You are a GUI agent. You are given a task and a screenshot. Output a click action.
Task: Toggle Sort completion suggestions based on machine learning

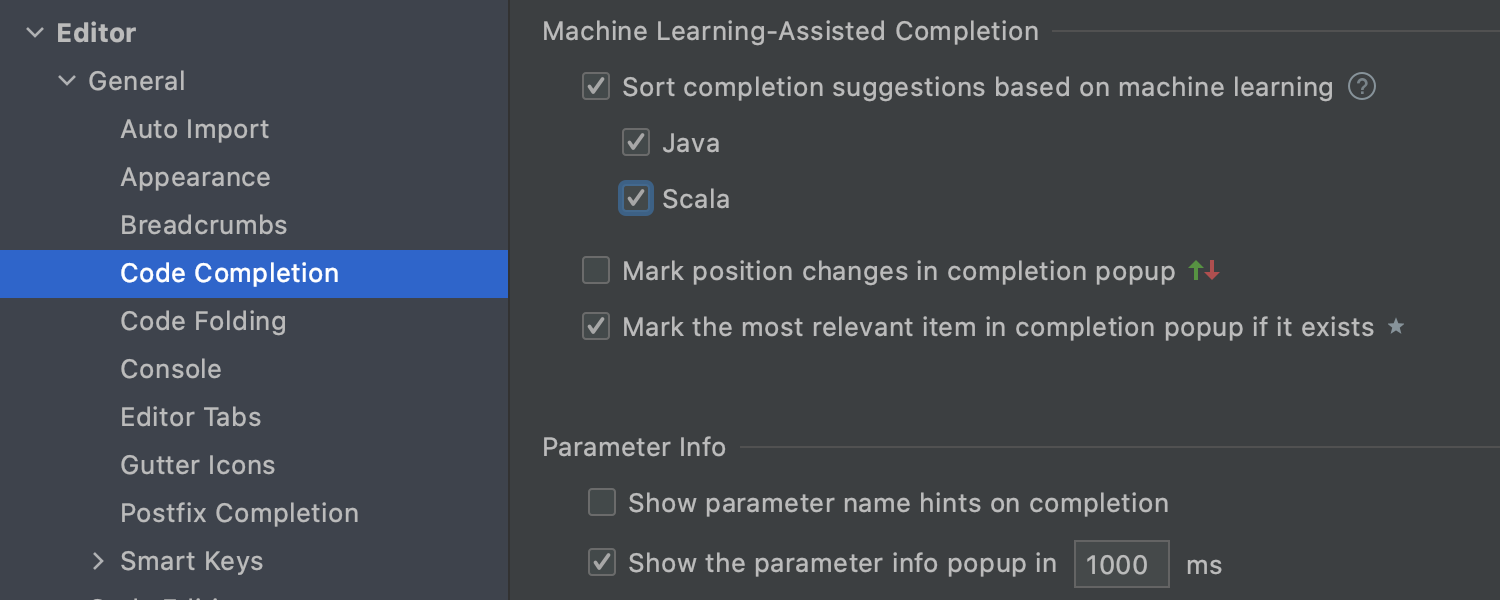point(596,87)
